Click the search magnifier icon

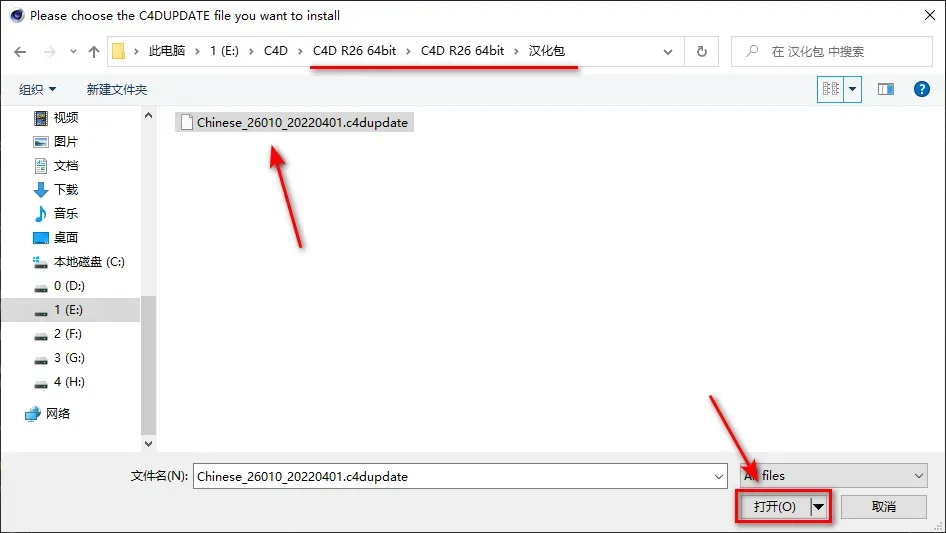pos(752,51)
